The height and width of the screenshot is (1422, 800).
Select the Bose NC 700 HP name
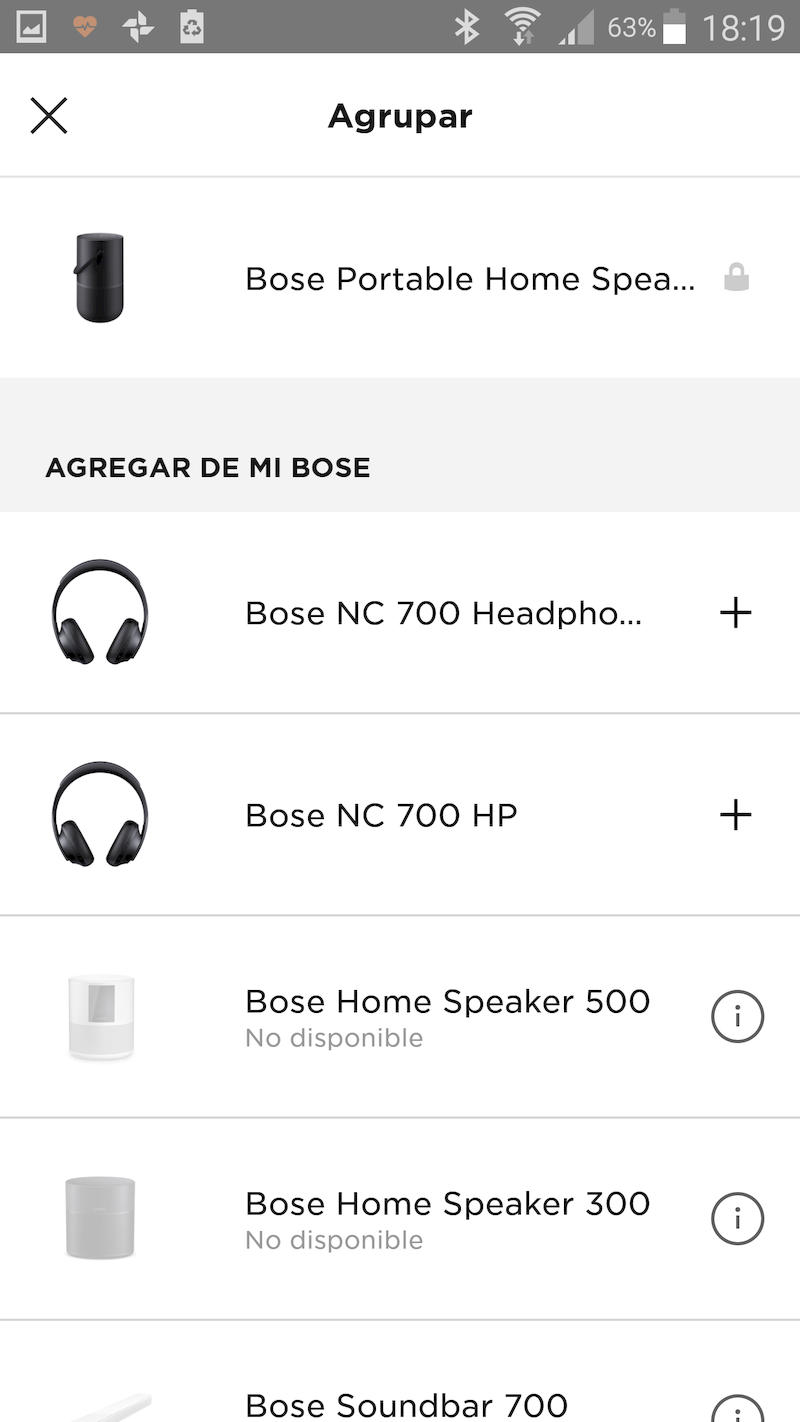pyautogui.click(x=381, y=816)
